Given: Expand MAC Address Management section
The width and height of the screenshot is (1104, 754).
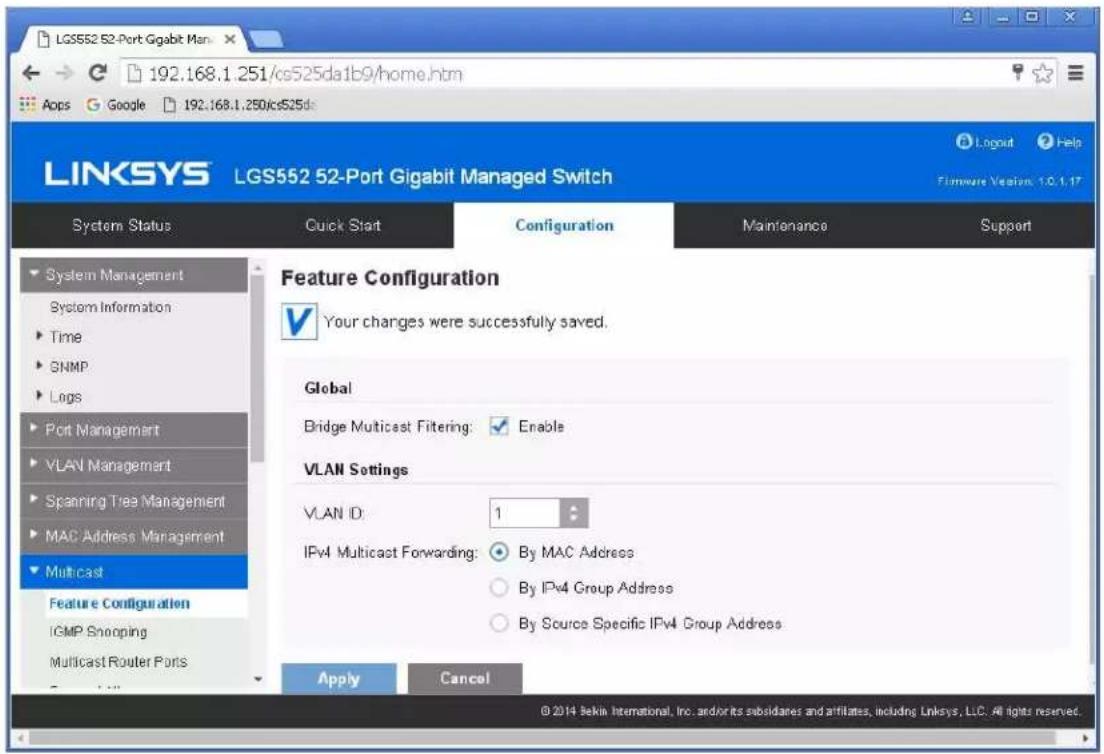Looking at the screenshot, I should tap(134, 536).
